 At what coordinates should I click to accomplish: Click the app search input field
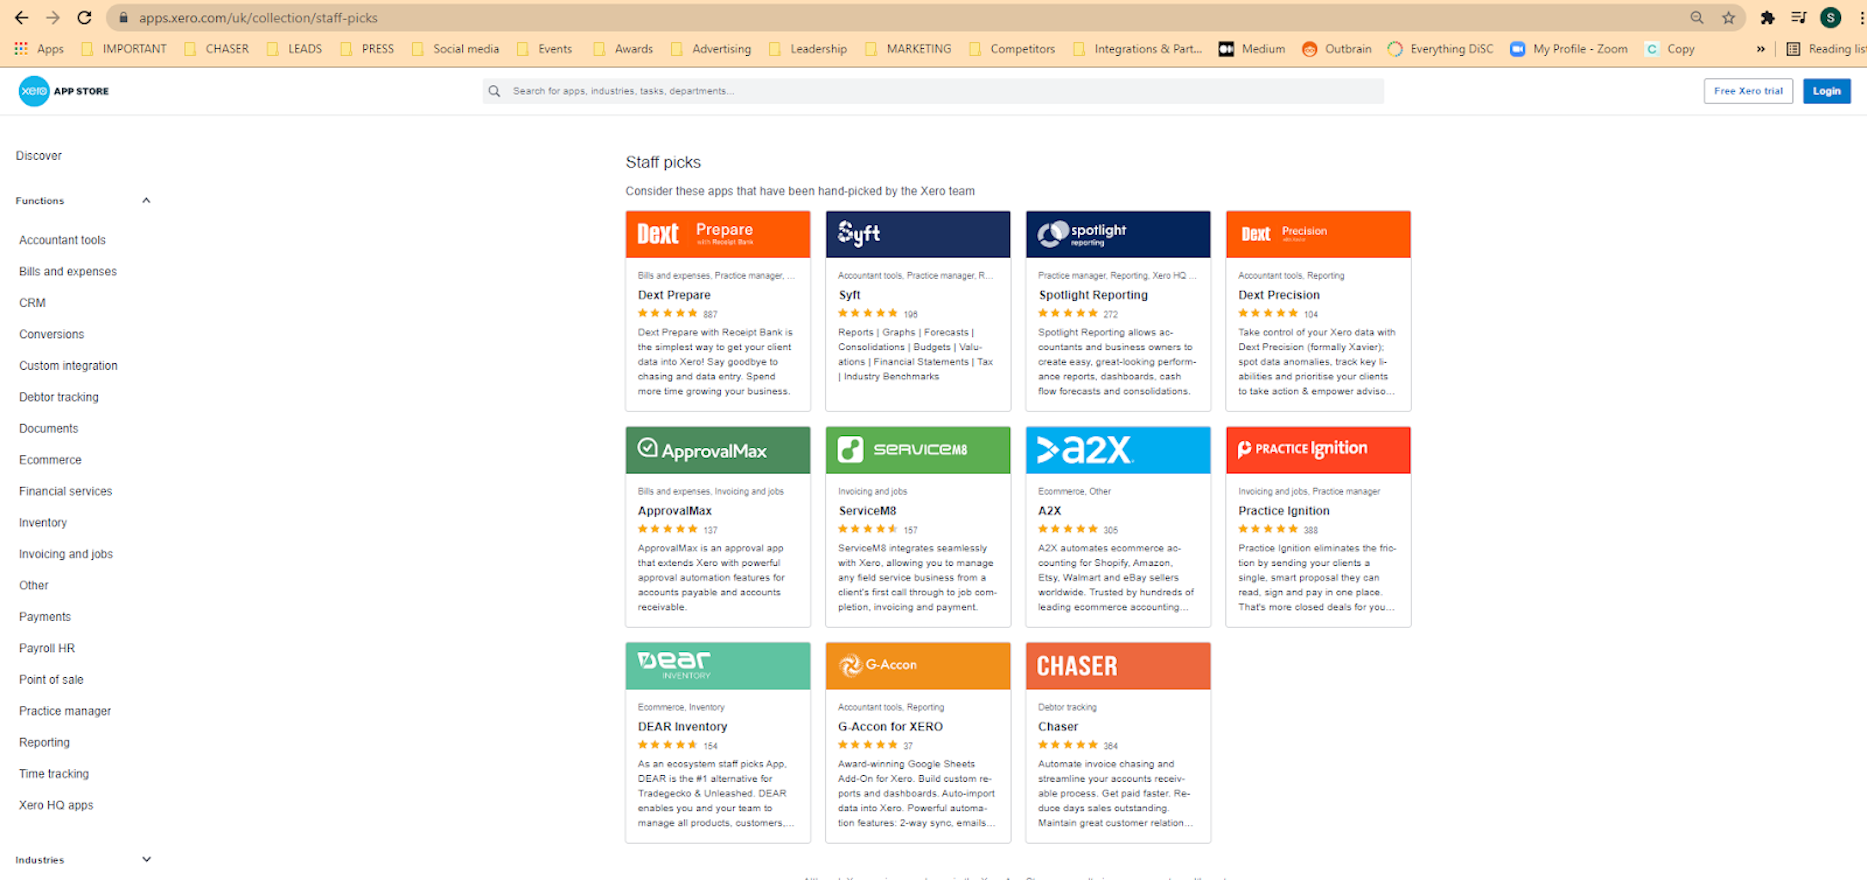pos(933,91)
